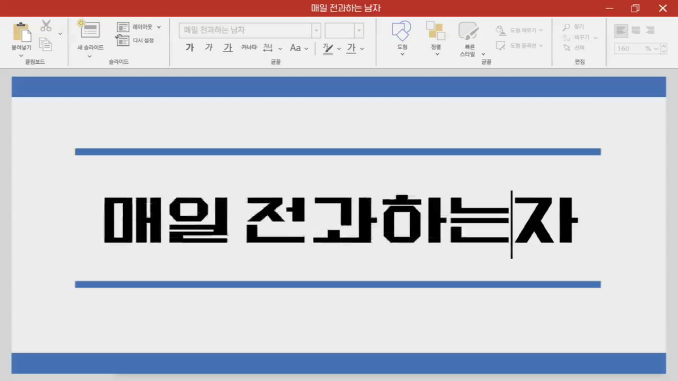The width and height of the screenshot is (678, 381).
Task: Minimize the PowerPoint window
Action: 609,8
